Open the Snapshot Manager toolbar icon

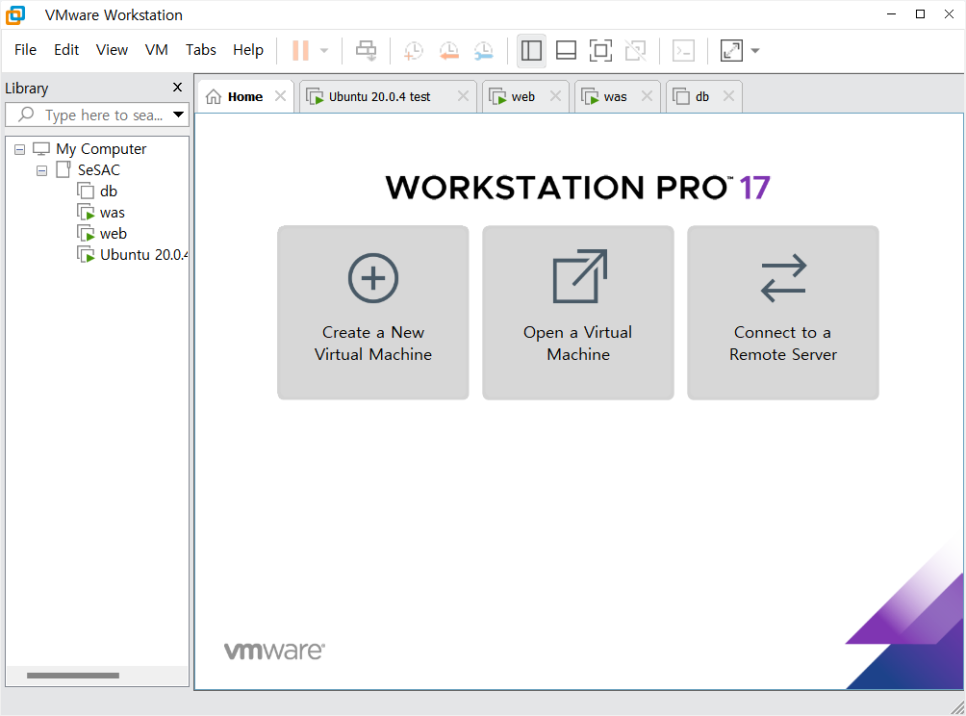click(x=484, y=51)
